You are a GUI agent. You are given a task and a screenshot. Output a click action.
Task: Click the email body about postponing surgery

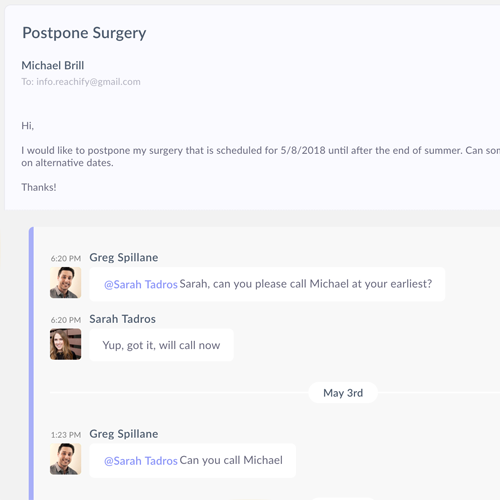tap(260, 156)
